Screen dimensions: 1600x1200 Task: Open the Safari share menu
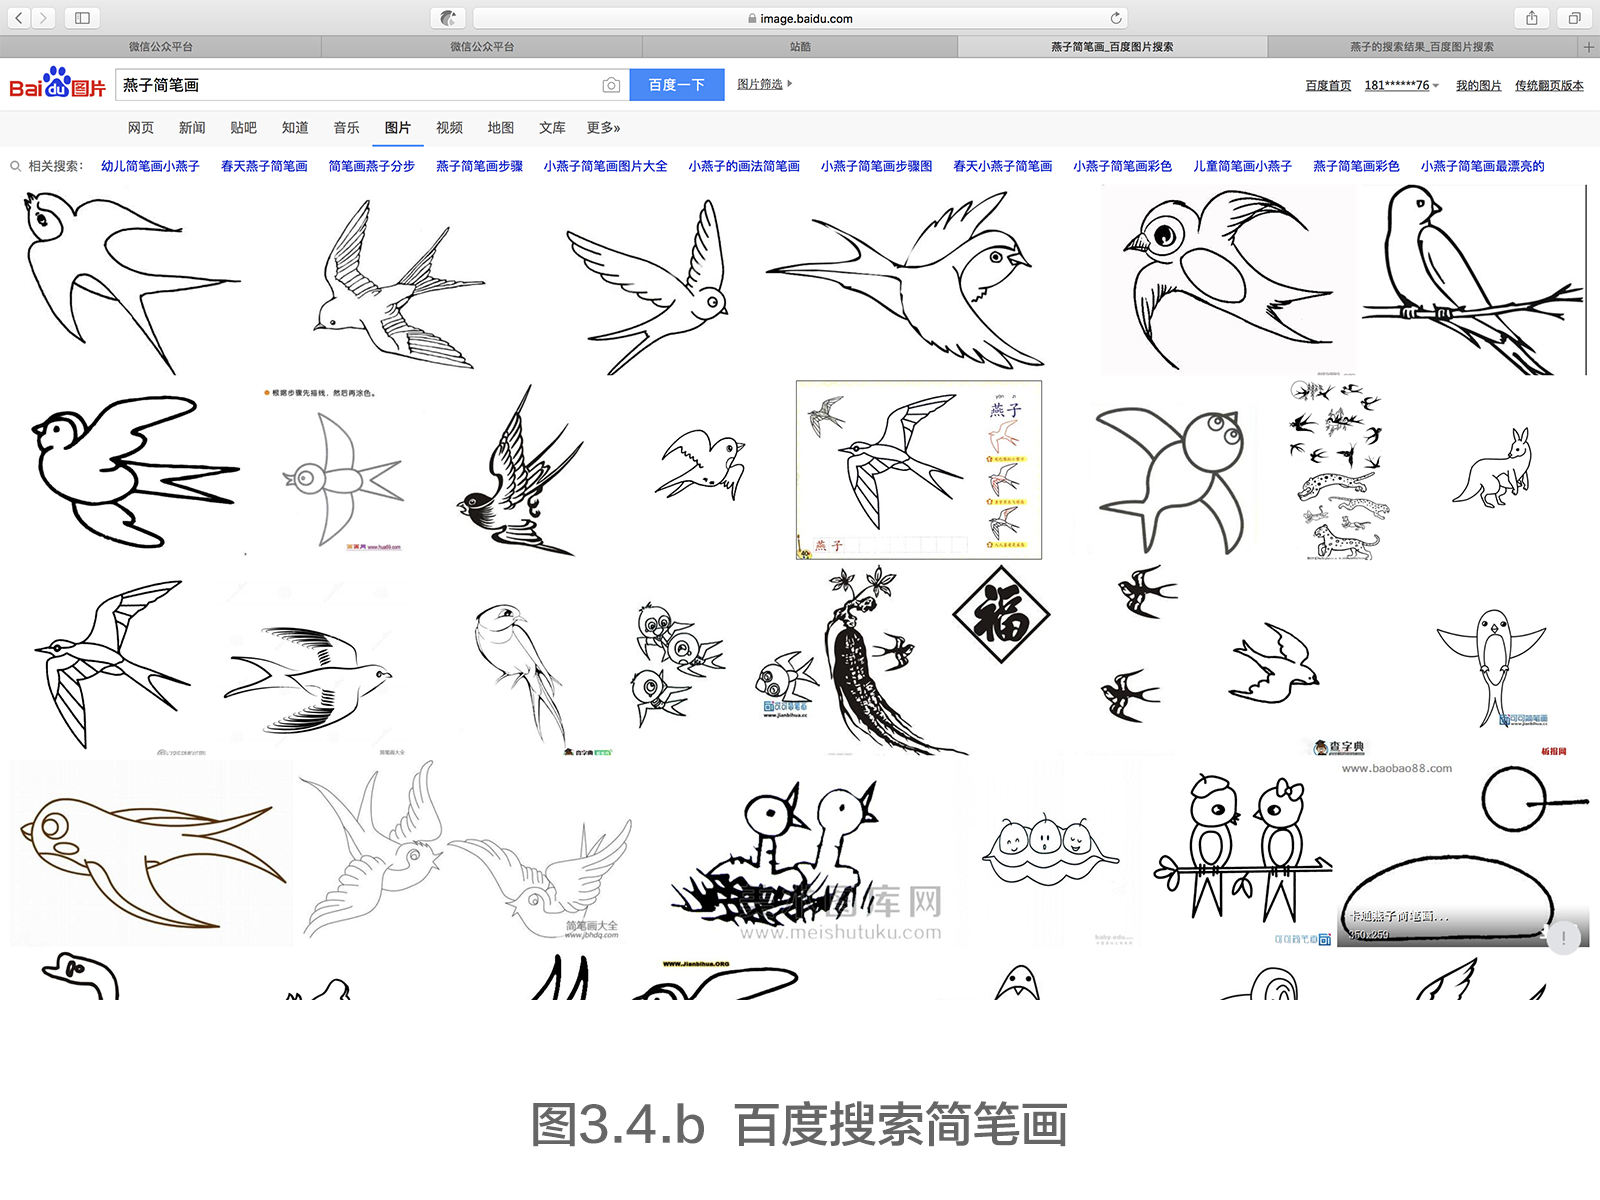[x=1531, y=18]
